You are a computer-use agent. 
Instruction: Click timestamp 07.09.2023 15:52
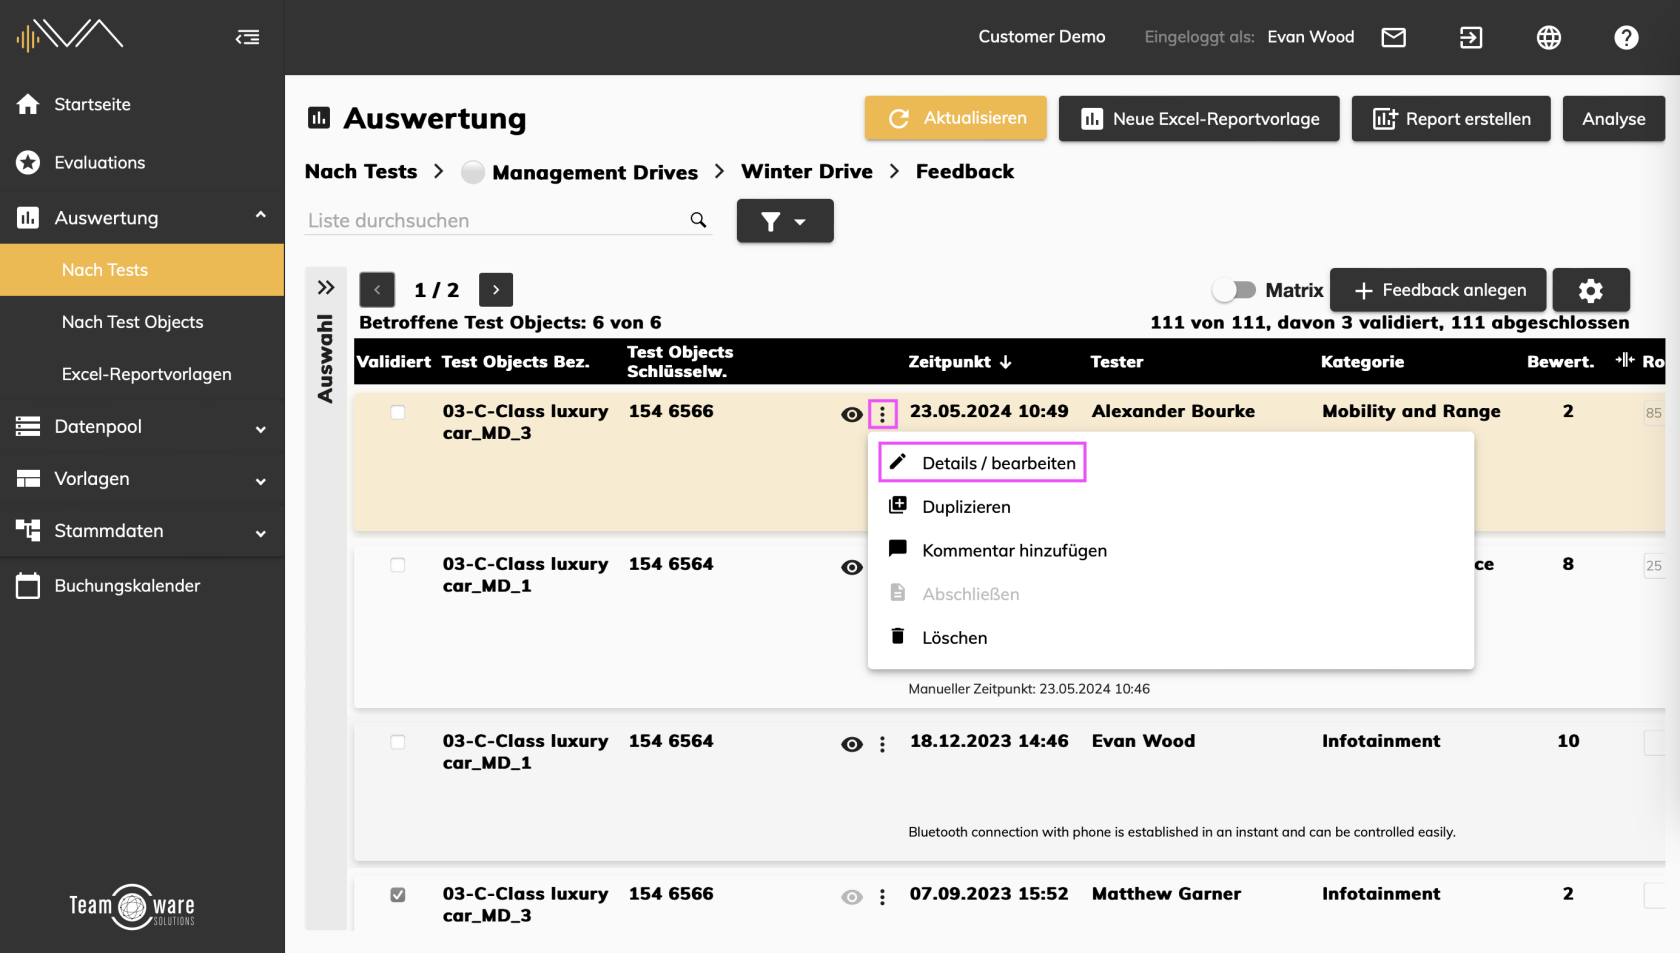989,894
